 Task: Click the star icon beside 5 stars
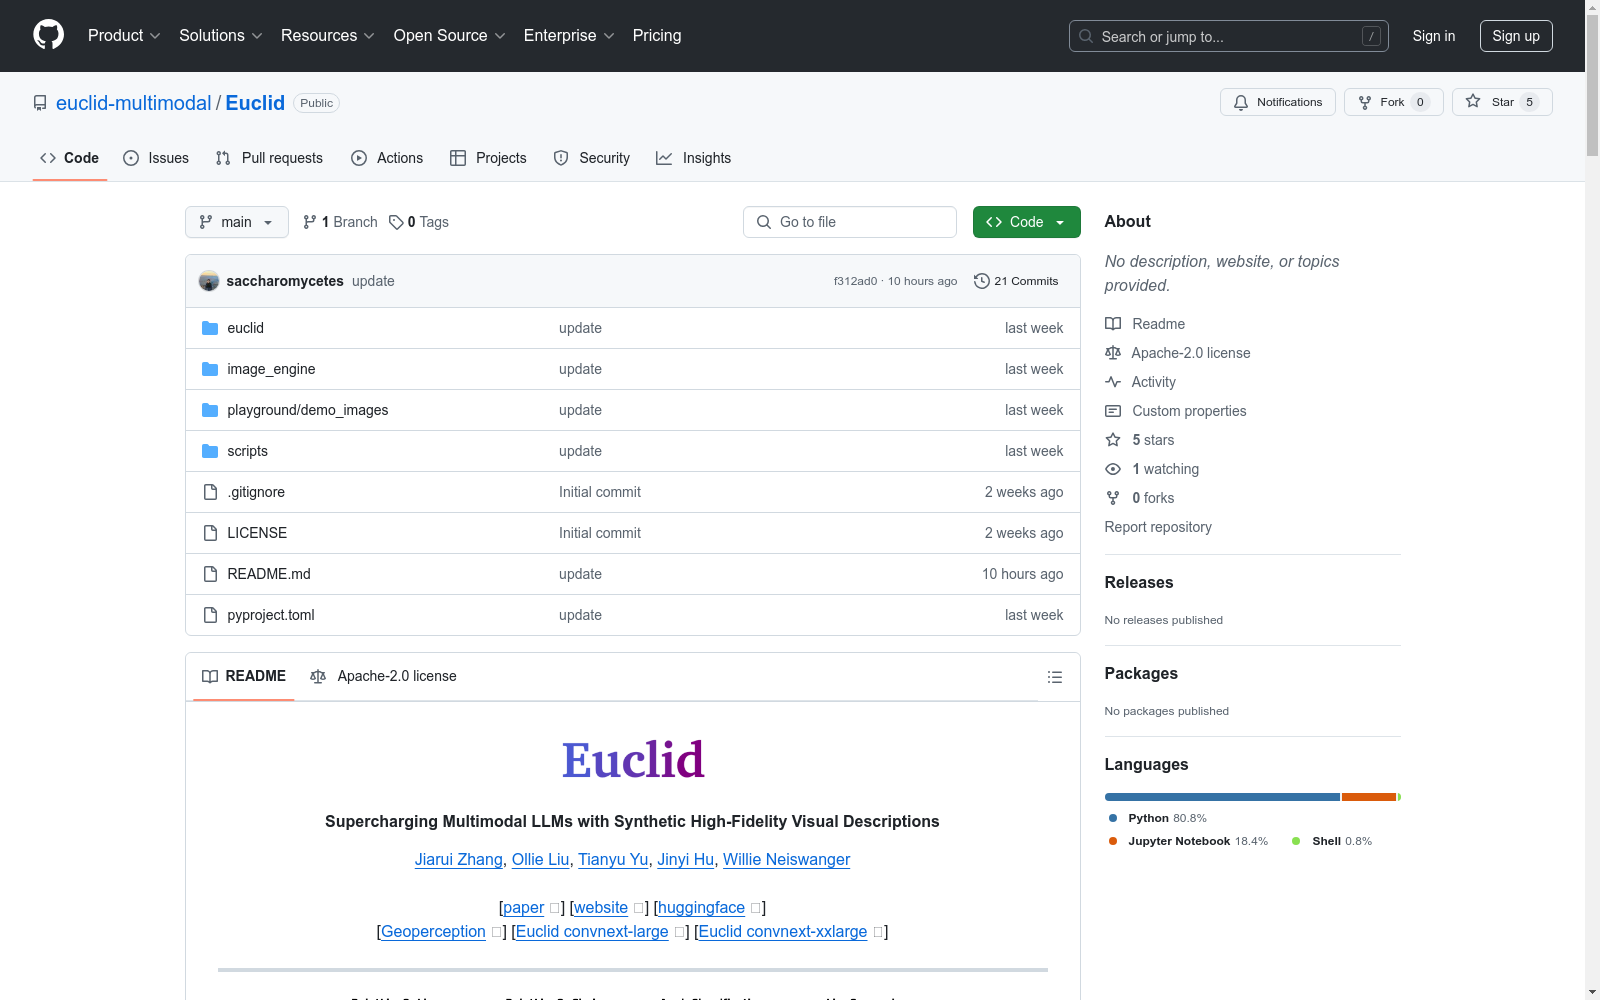pos(1113,440)
